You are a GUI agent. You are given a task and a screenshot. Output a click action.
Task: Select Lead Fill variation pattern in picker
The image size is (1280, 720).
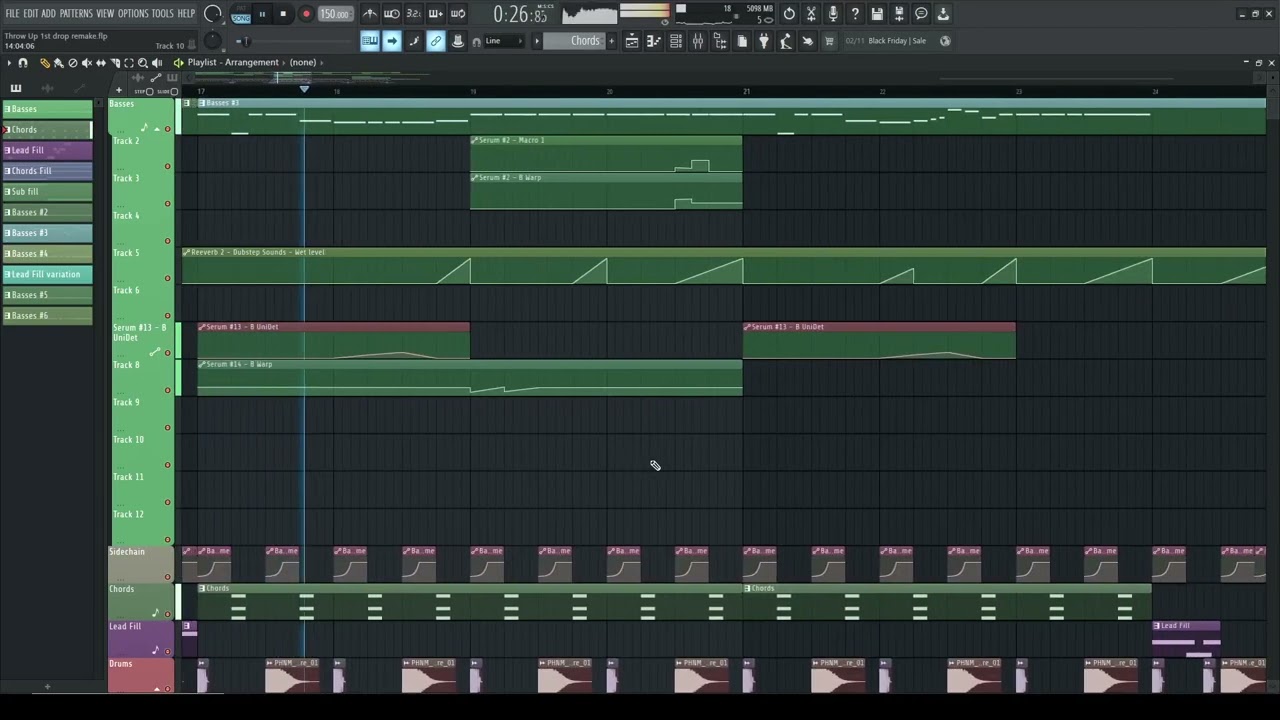tap(46, 274)
